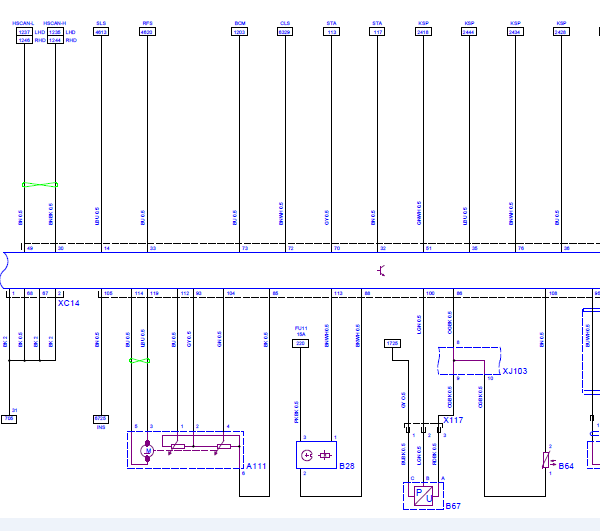The image size is (600, 531).
Task: Click the XJ103 dashed splice box
Action: [x=469, y=361]
